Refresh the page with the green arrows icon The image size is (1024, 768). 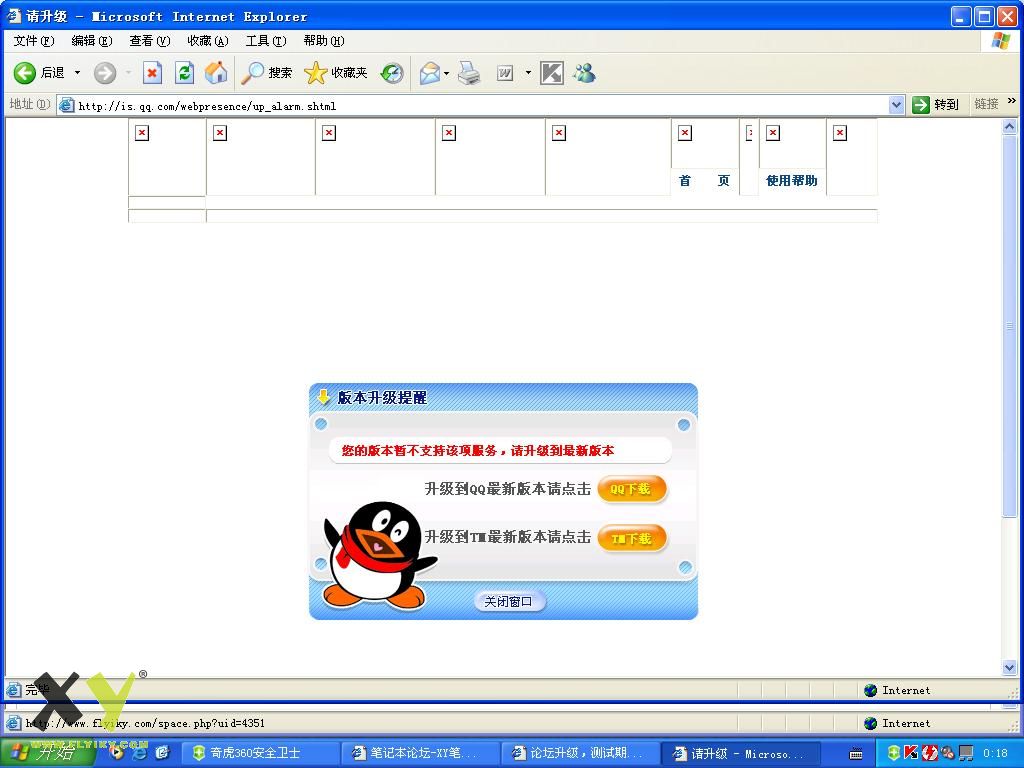(185, 72)
